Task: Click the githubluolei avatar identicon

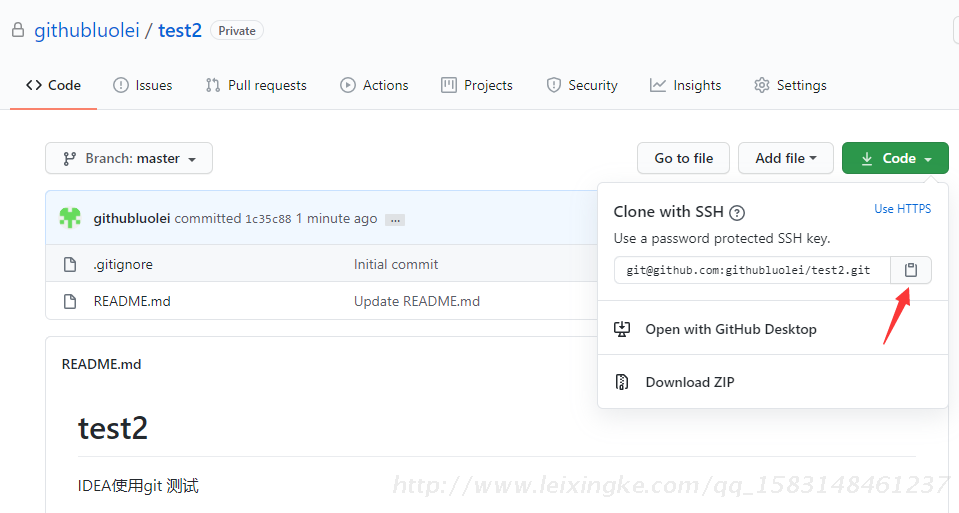Action: click(70, 218)
